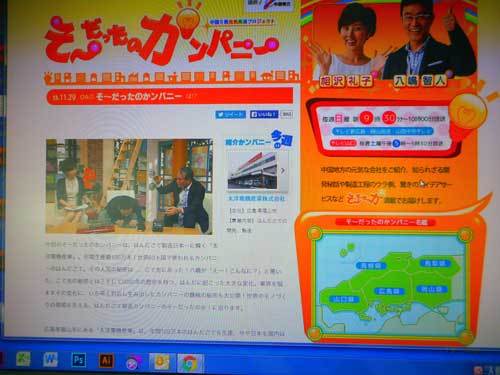Open the red article heading そーだったのかンパニー
Screen dimensions: 500x375
(139, 97)
